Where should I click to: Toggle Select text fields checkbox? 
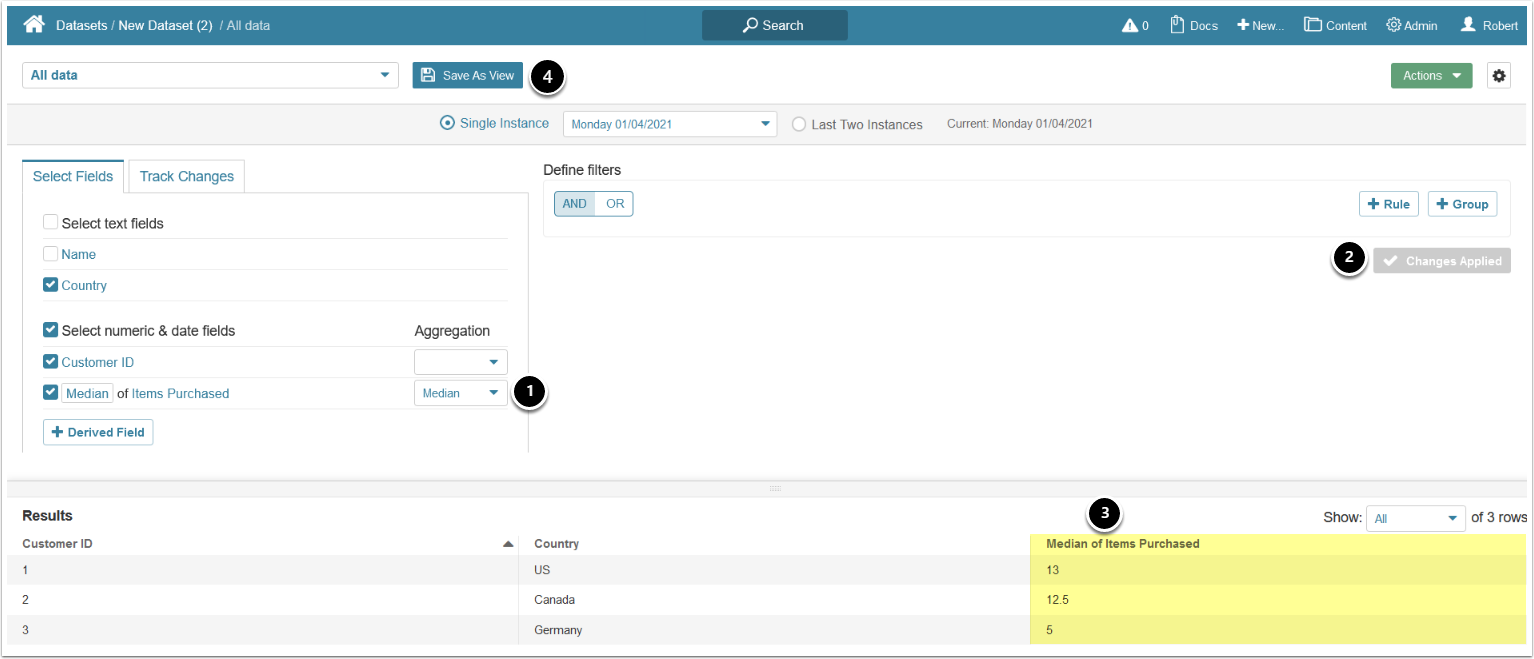(x=50, y=222)
